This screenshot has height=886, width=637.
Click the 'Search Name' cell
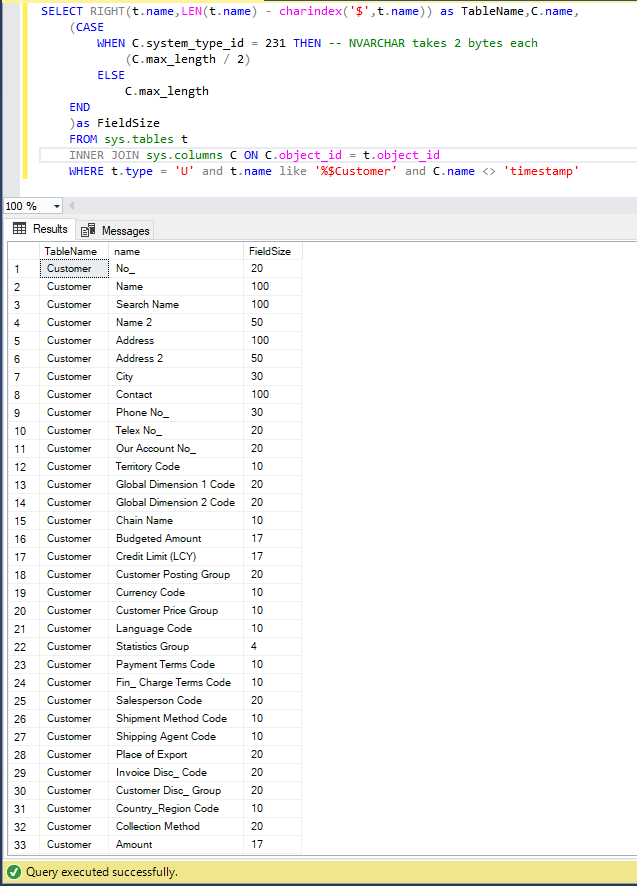tap(176, 305)
